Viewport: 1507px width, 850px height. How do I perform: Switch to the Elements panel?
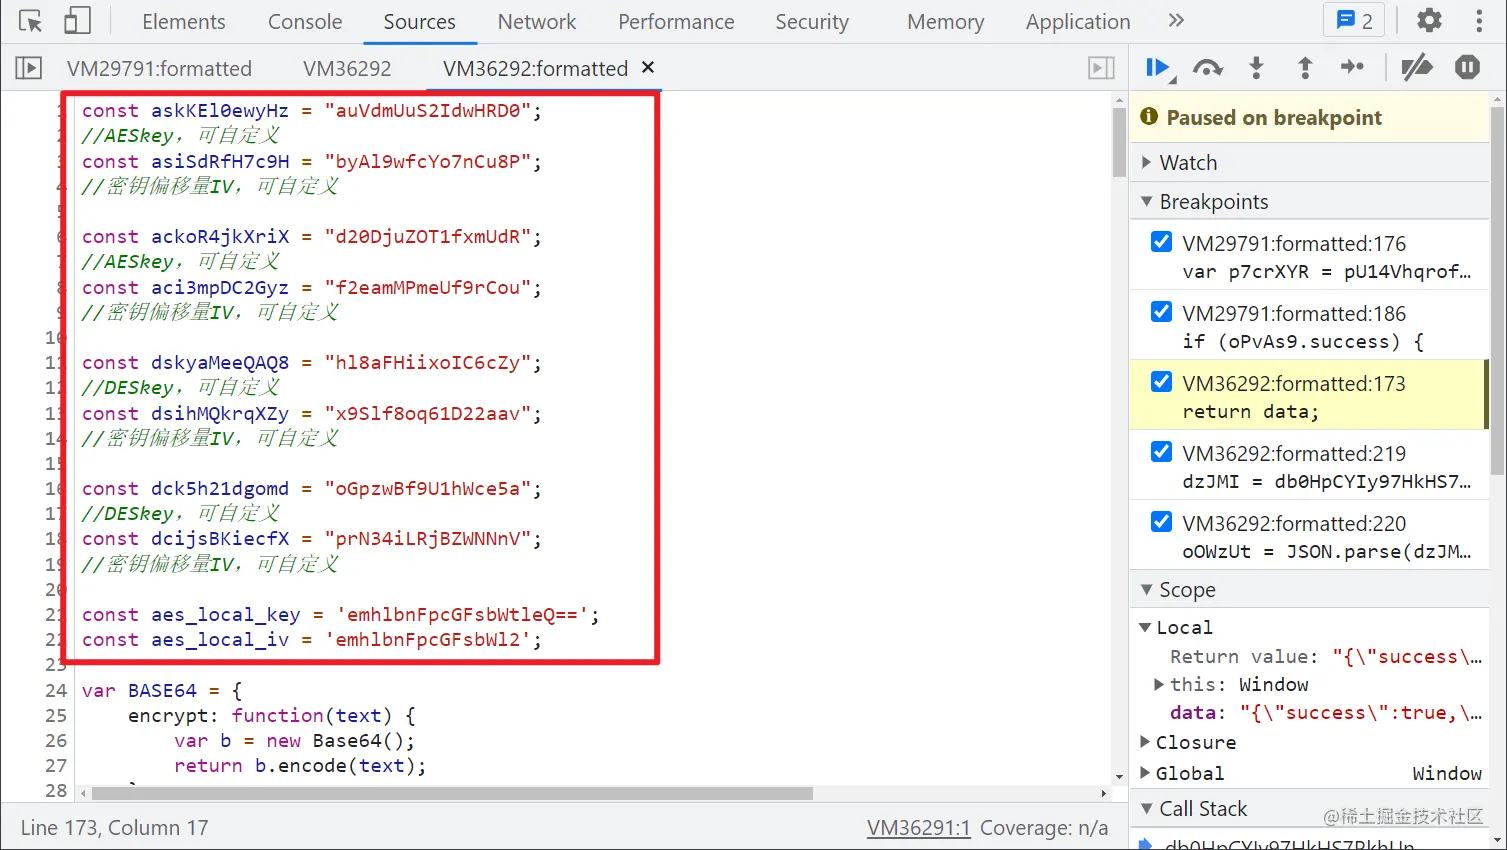point(184,22)
